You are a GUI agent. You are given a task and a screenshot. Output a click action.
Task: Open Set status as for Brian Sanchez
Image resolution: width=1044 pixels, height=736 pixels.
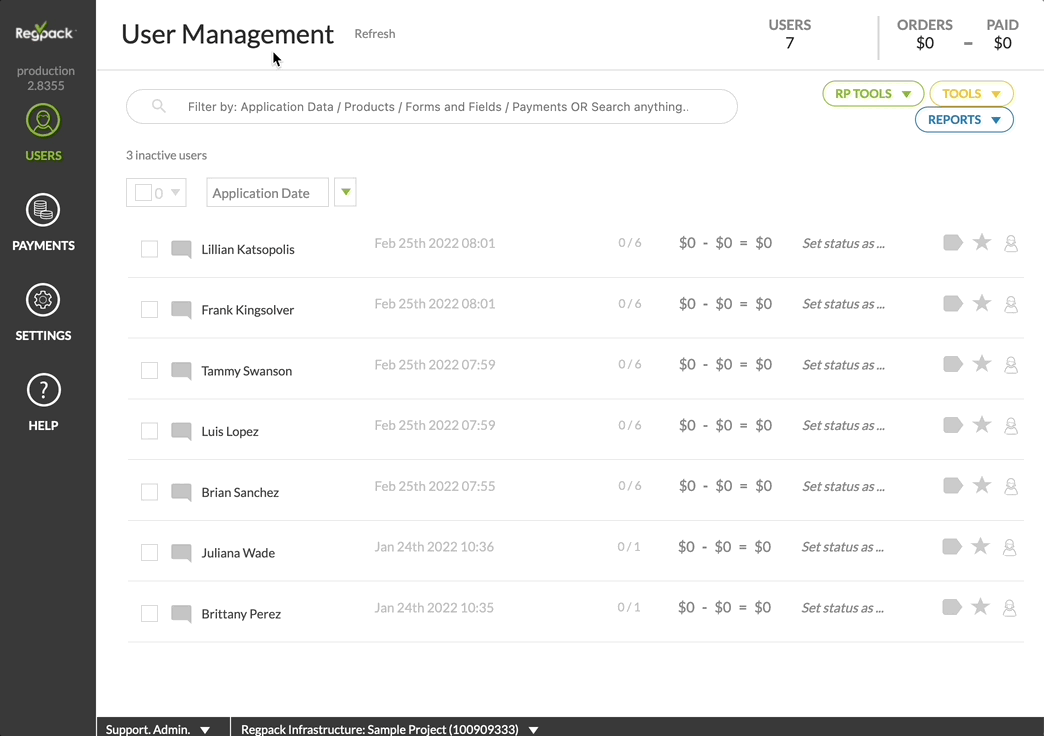(x=843, y=486)
